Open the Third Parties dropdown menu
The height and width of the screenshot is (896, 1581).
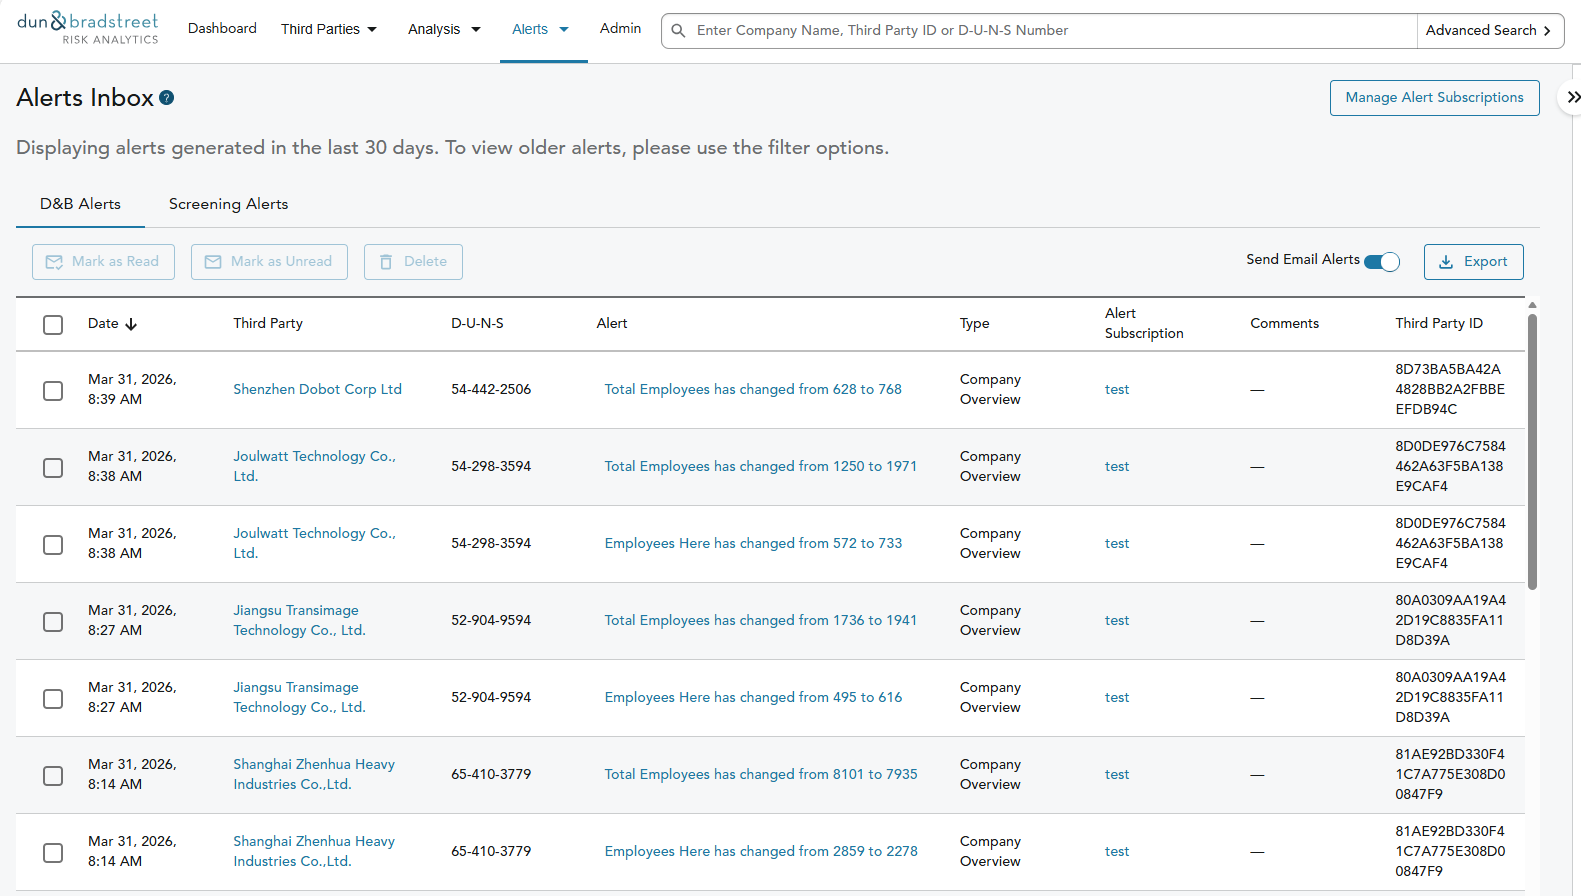[x=329, y=29]
